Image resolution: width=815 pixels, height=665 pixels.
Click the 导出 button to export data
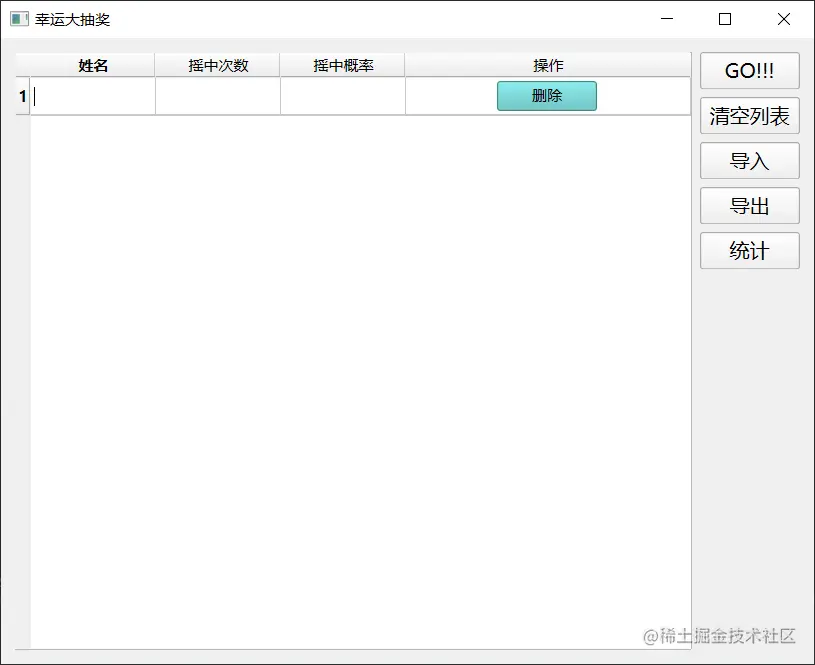click(749, 205)
